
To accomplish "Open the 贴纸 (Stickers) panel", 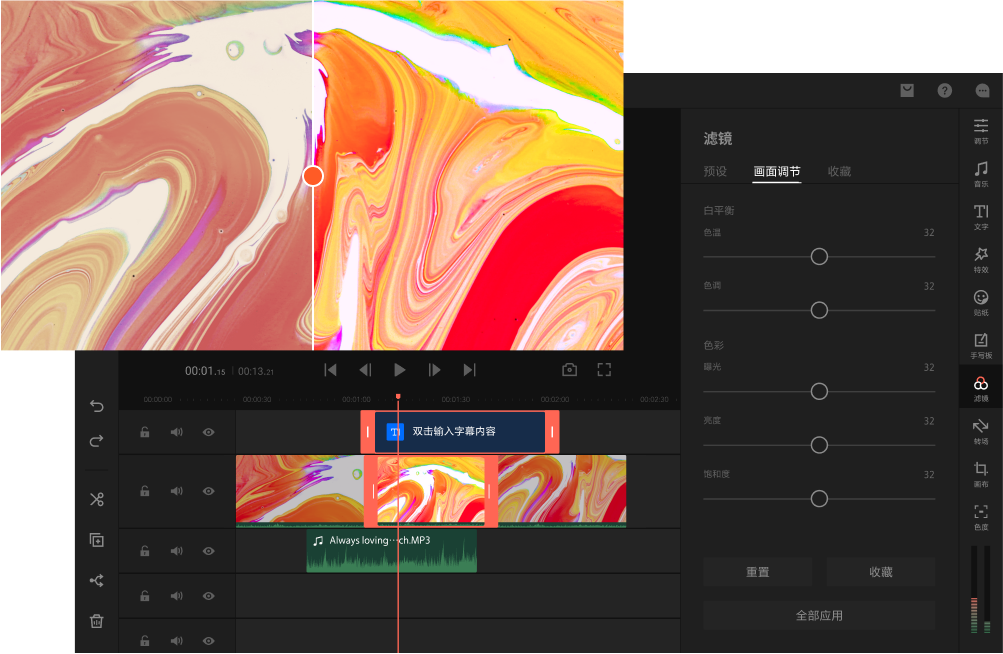I will pos(981,302).
